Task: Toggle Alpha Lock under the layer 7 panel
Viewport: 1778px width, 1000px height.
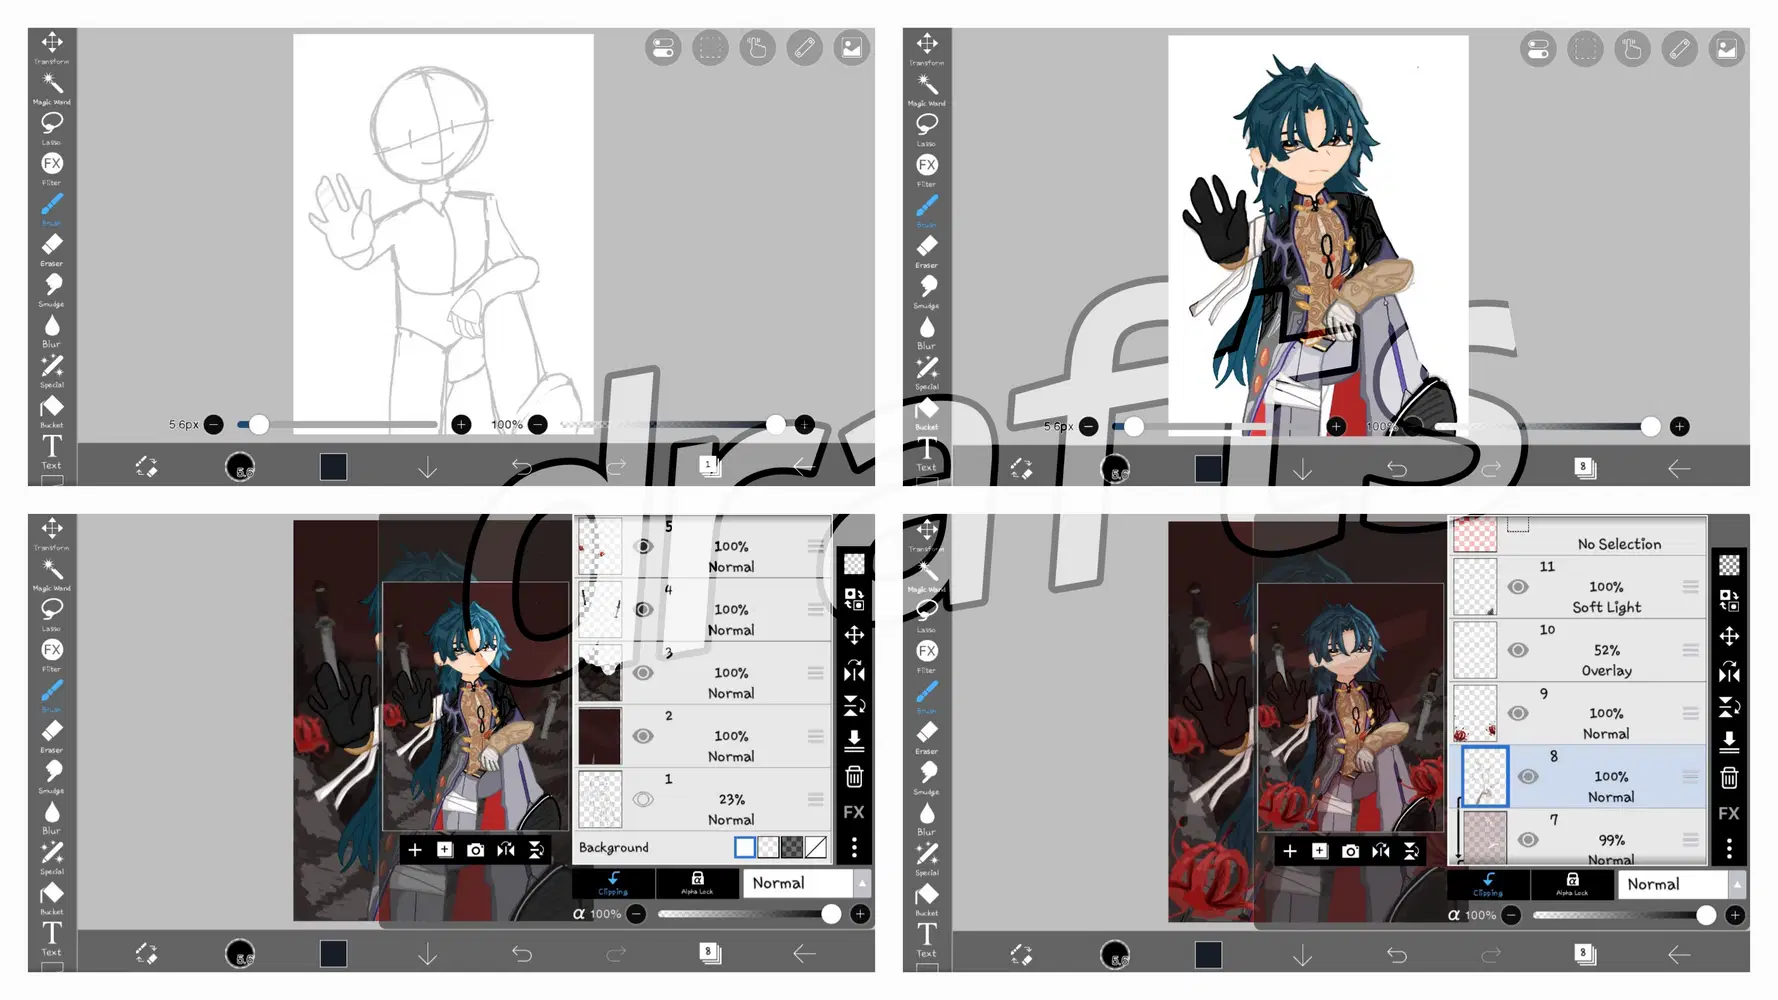Action: point(1572,884)
